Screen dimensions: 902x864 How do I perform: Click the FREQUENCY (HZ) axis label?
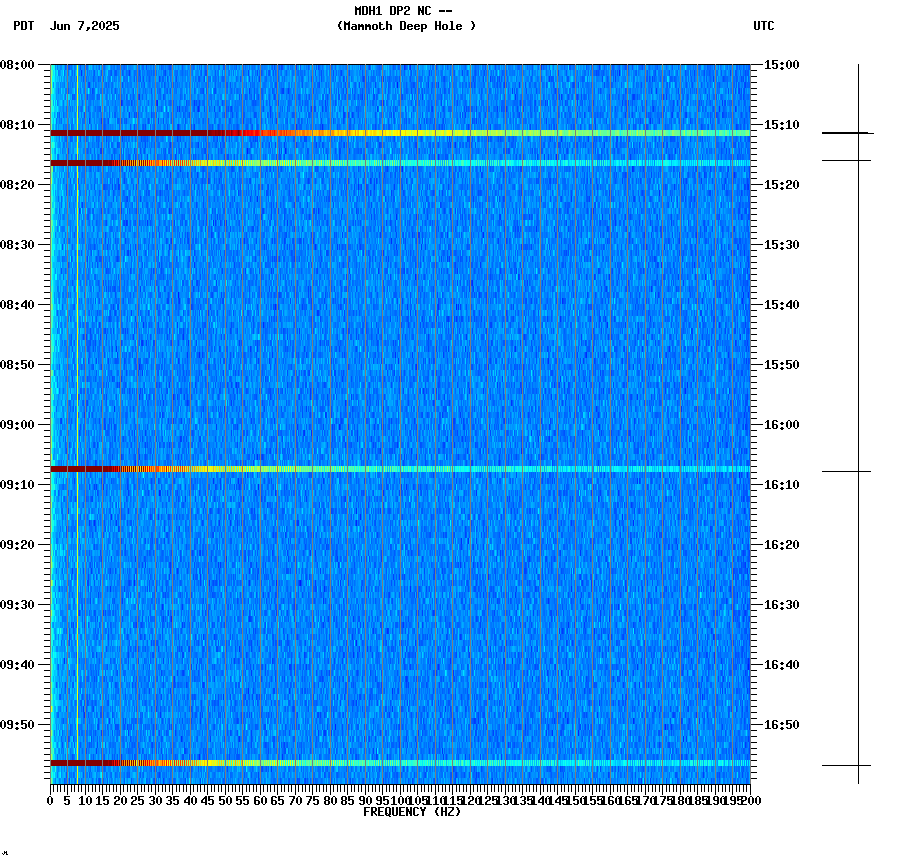point(412,811)
